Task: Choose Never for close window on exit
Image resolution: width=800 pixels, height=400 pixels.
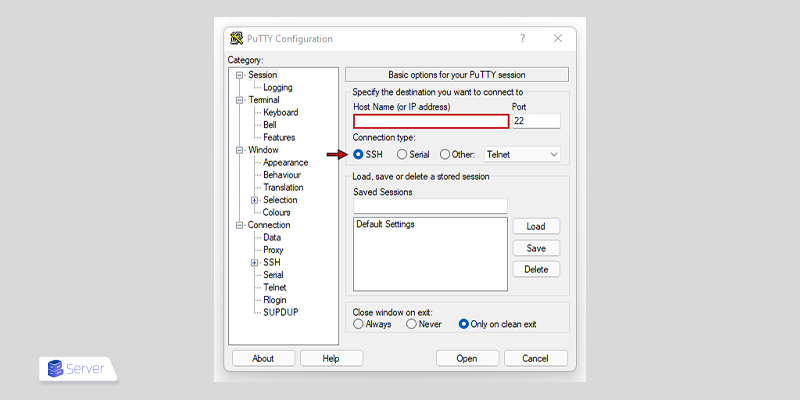Action: click(411, 324)
